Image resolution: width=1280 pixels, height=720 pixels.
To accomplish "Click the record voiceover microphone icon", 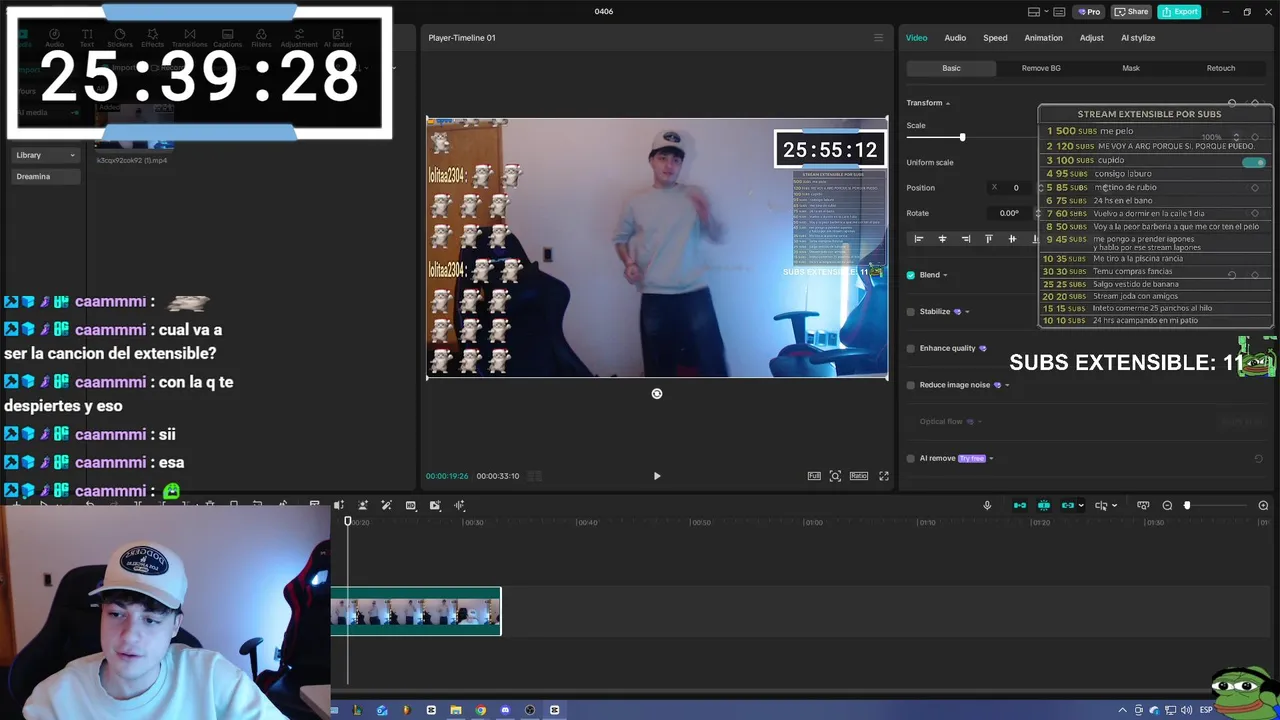I will click(987, 505).
